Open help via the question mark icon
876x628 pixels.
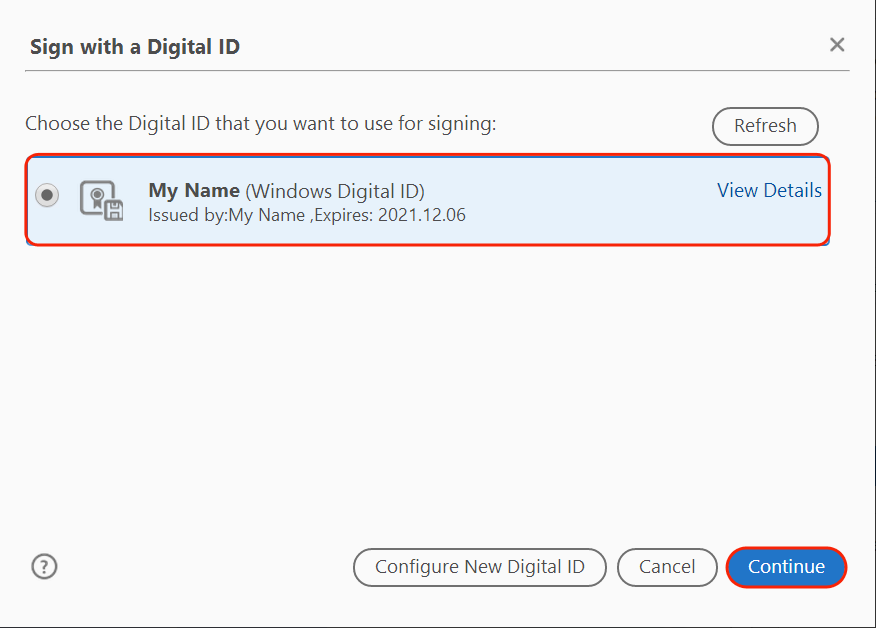click(44, 567)
